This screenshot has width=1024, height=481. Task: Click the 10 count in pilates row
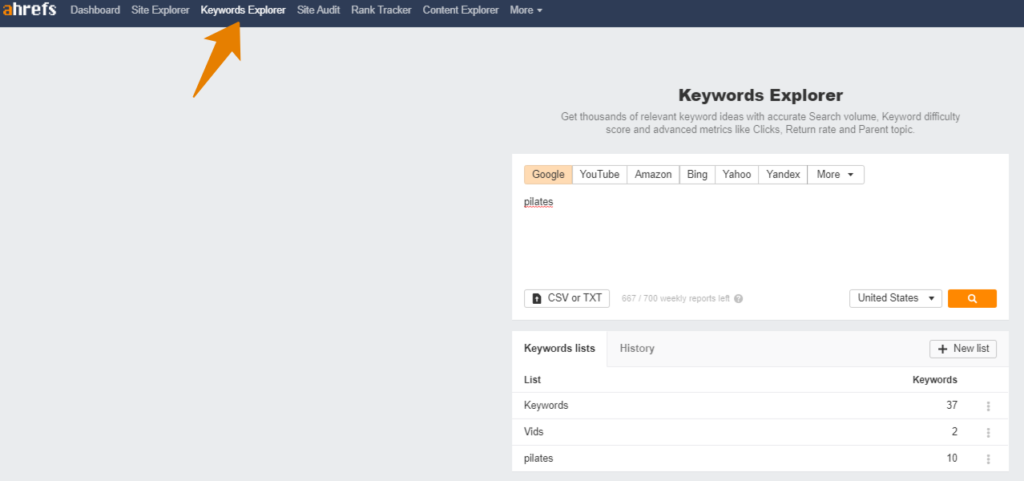(x=952, y=458)
